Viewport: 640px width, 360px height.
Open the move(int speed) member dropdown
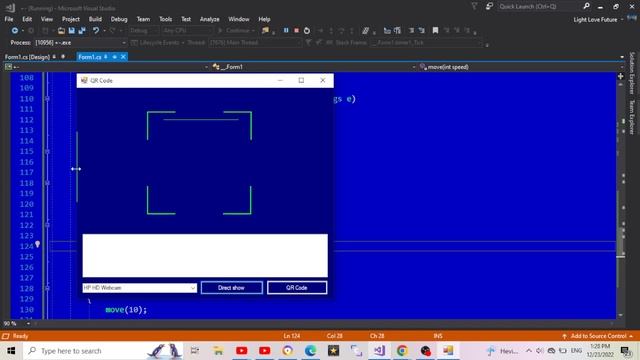click(622, 67)
